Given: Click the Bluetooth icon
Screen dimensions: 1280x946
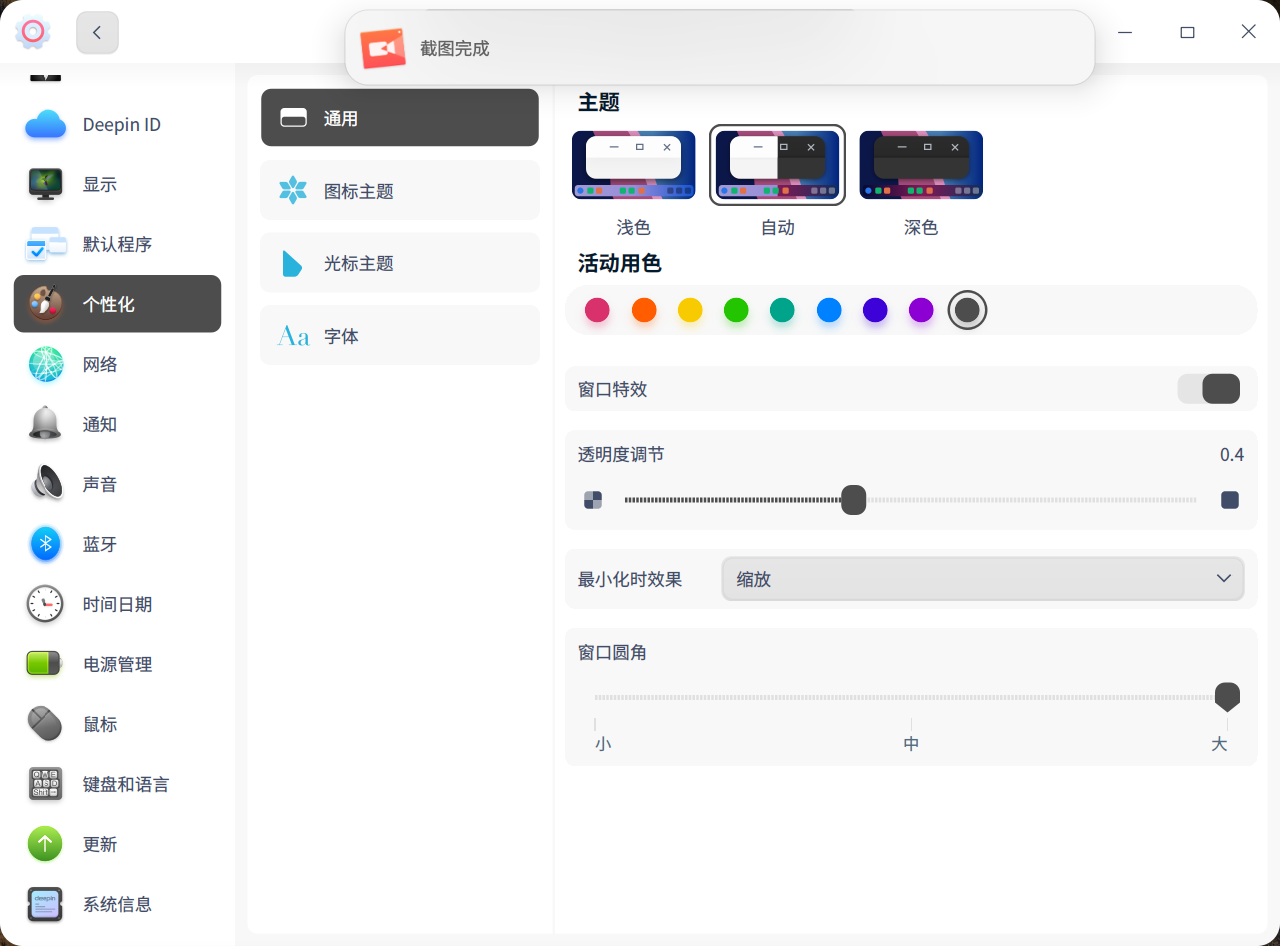Looking at the screenshot, I should point(45,544).
